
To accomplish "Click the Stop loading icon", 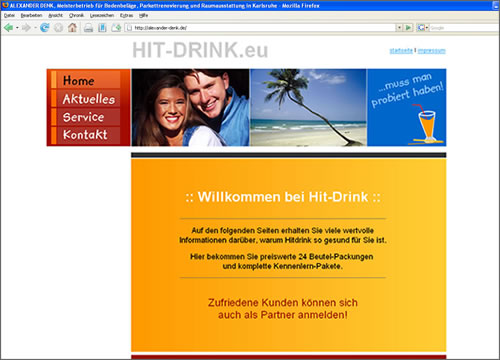I will pos(58,28).
